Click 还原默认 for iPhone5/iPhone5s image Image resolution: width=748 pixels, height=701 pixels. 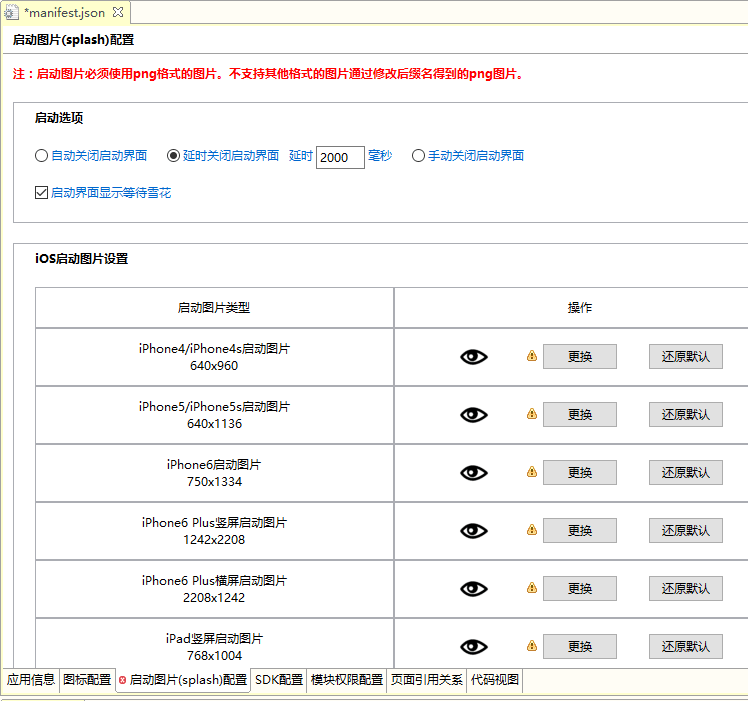[x=686, y=415]
